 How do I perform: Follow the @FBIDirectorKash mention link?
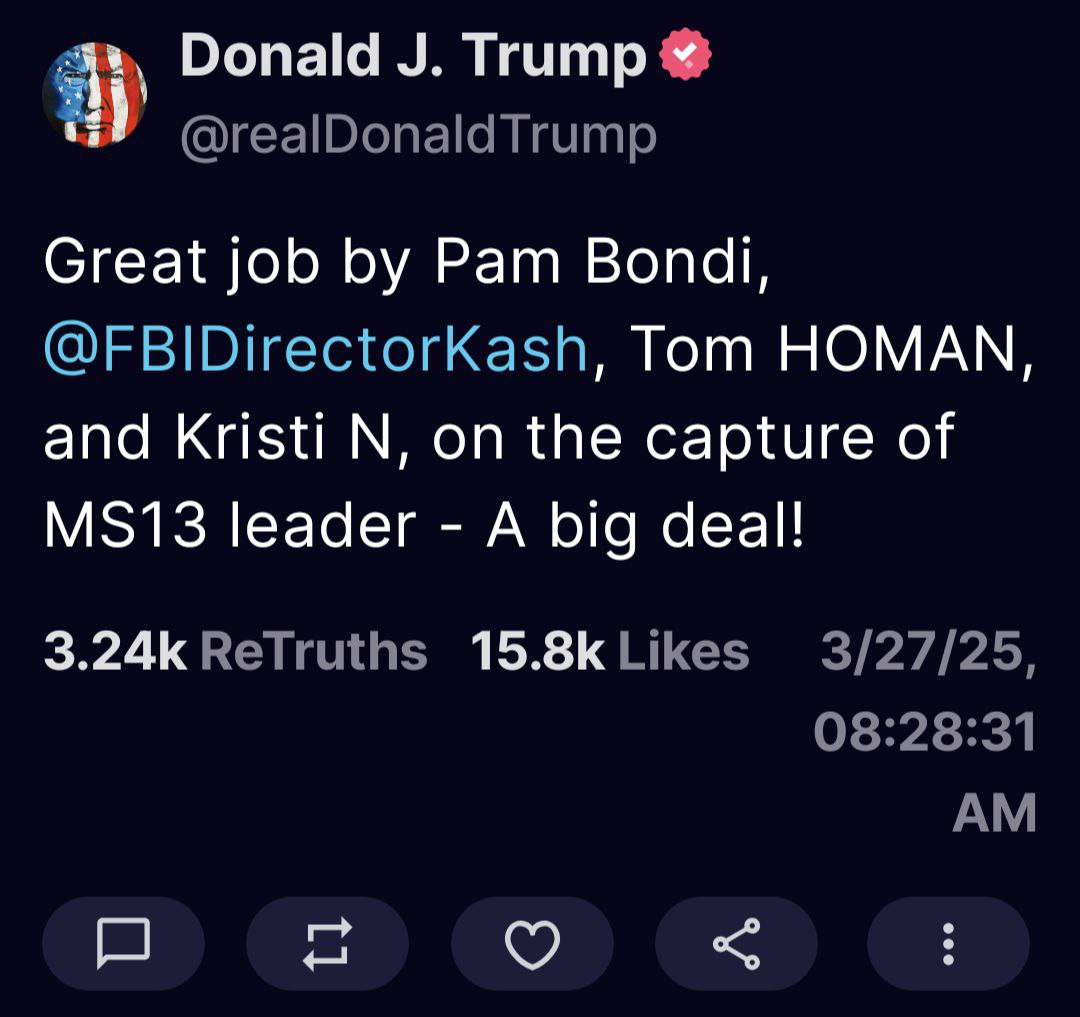pos(315,348)
